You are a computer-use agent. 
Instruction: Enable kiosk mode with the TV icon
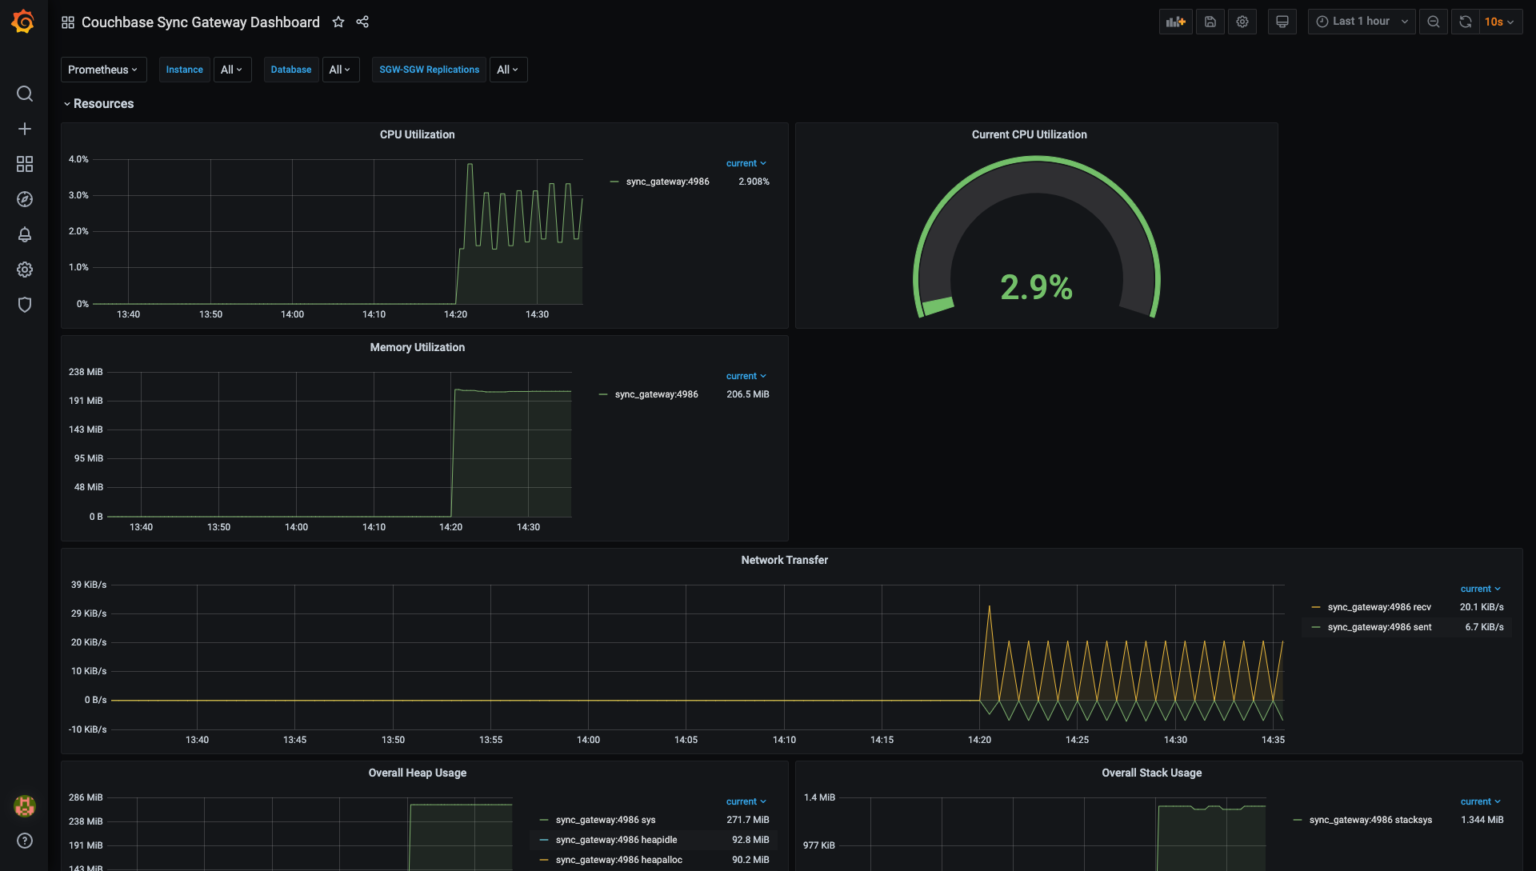click(x=1282, y=21)
